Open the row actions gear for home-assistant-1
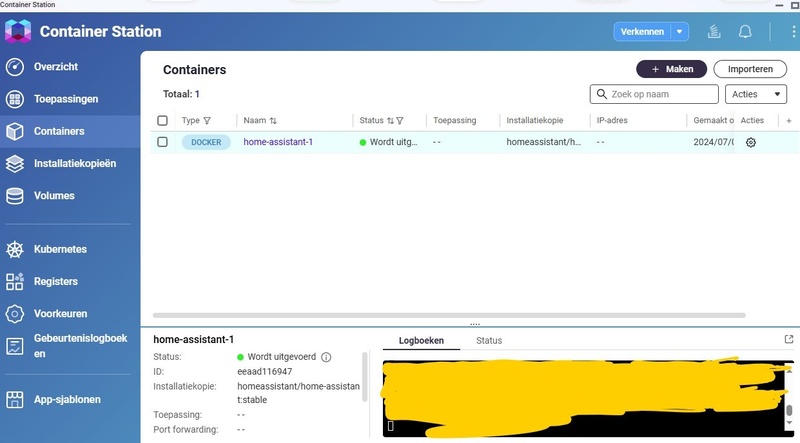The width and height of the screenshot is (800, 443). tap(751, 142)
